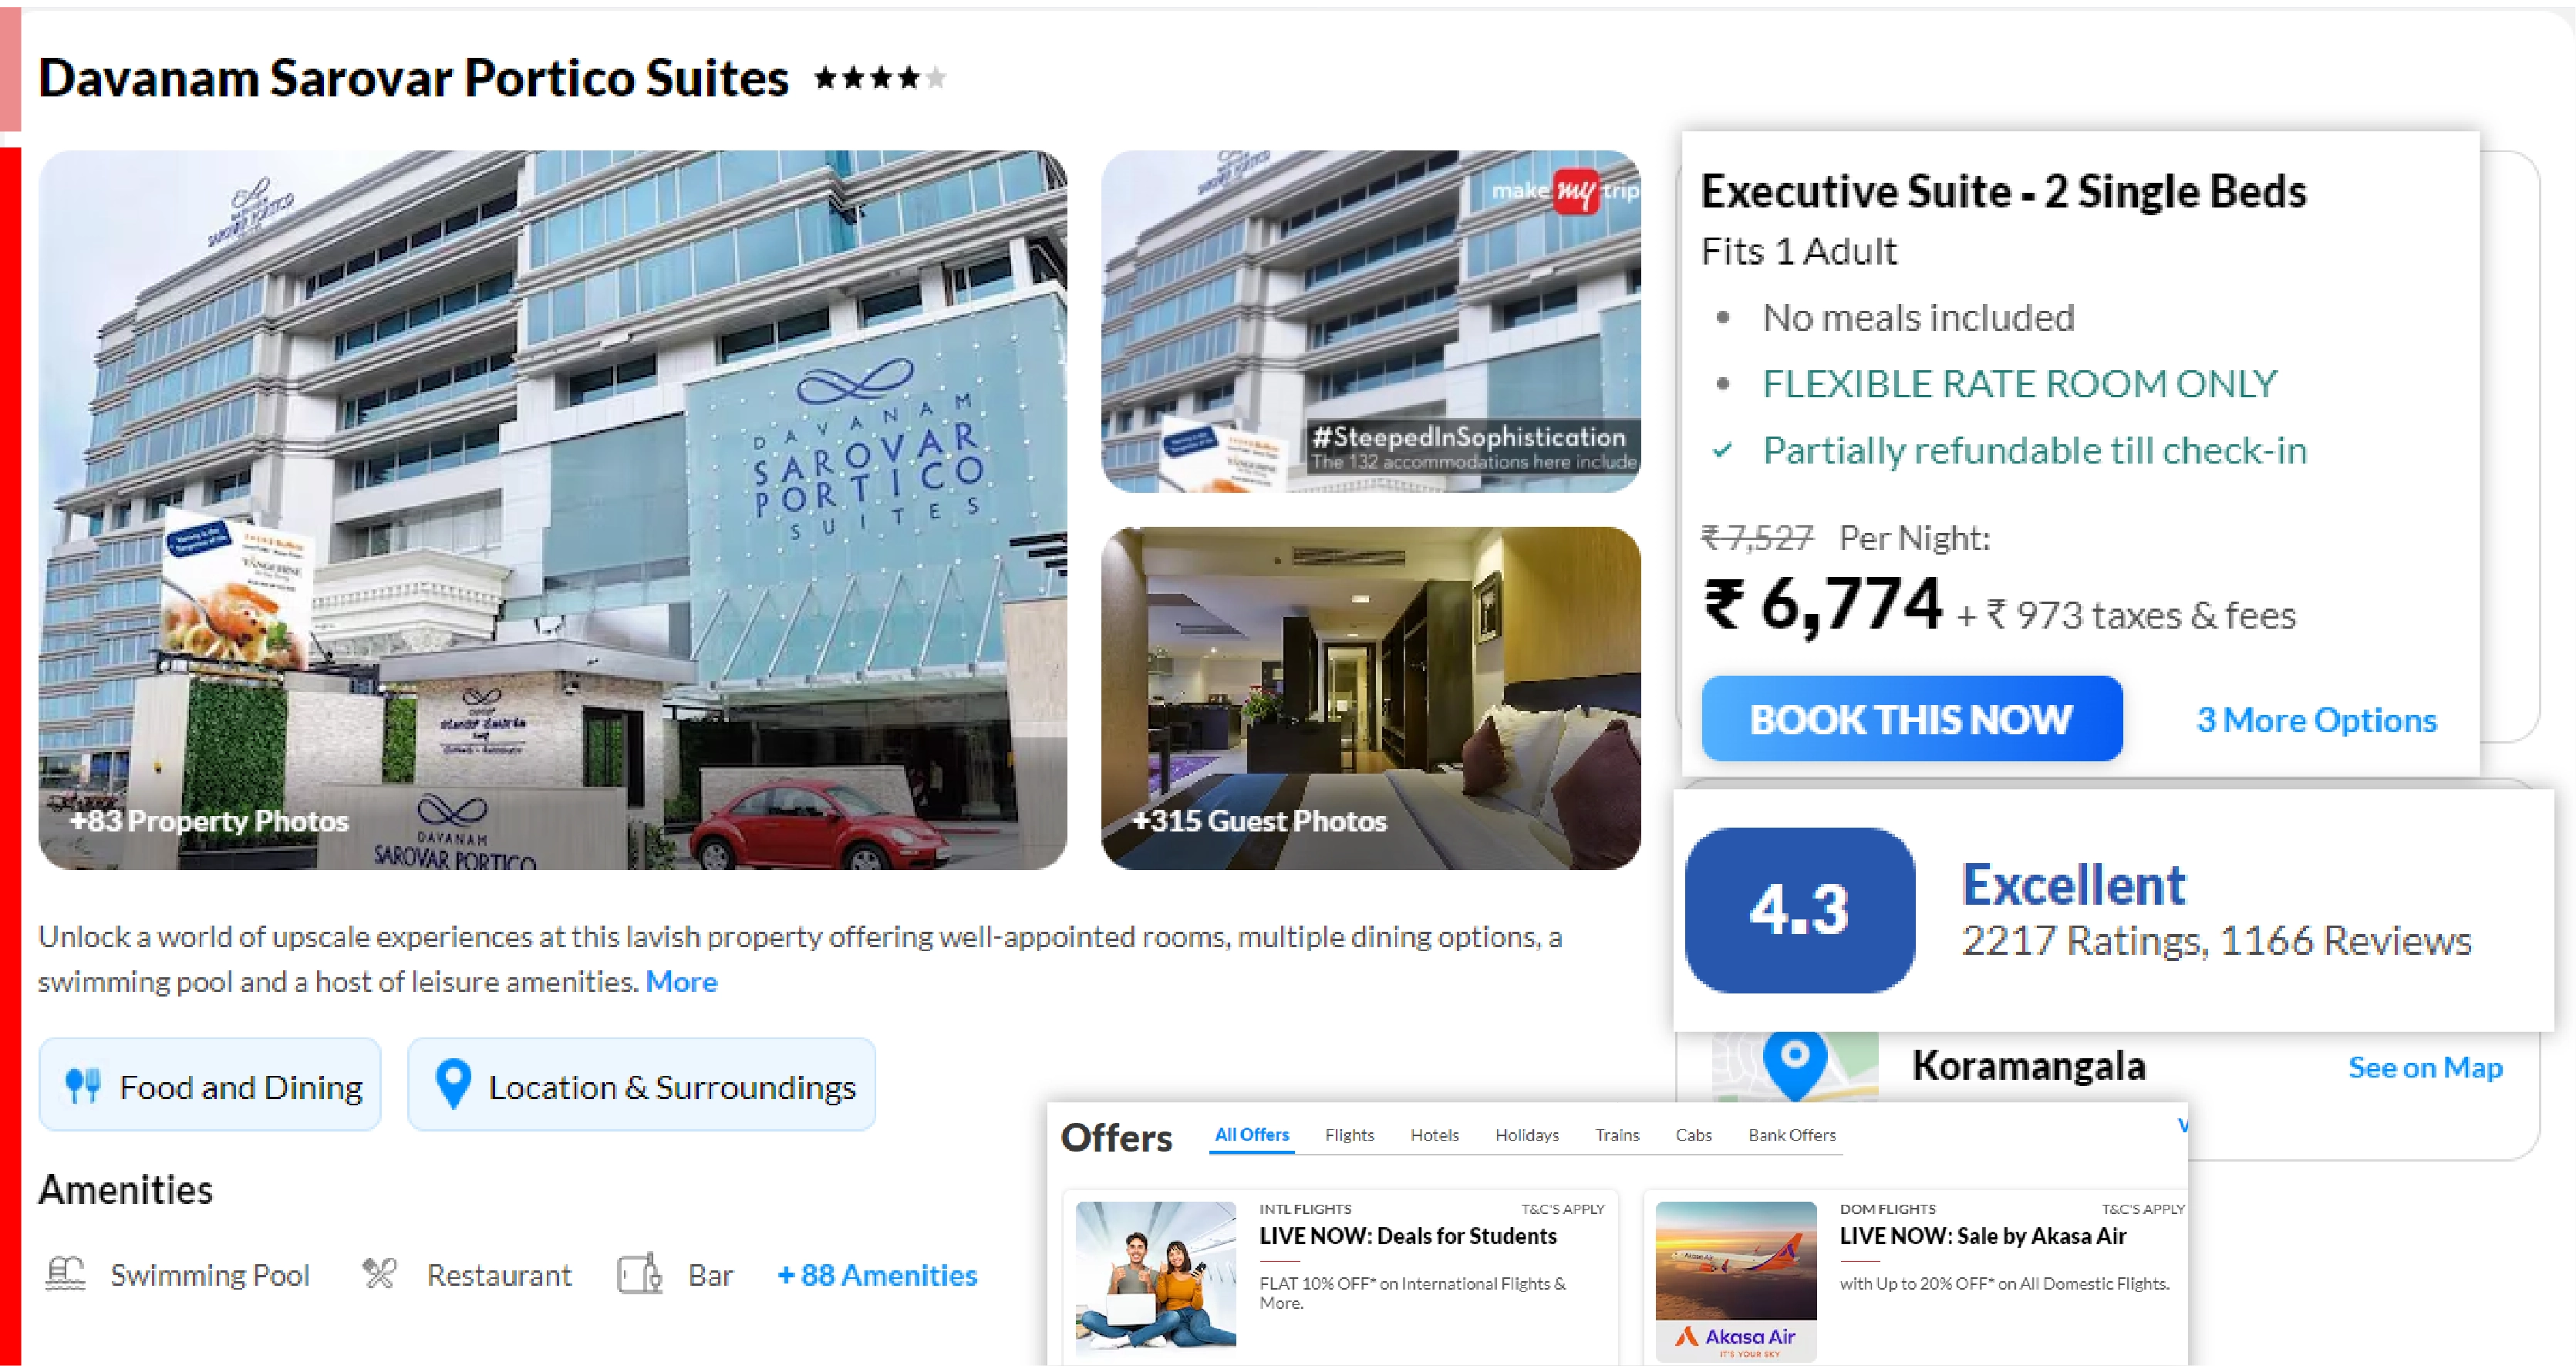
Task: Open the +83 Property Photos gallery
Action: click(210, 821)
